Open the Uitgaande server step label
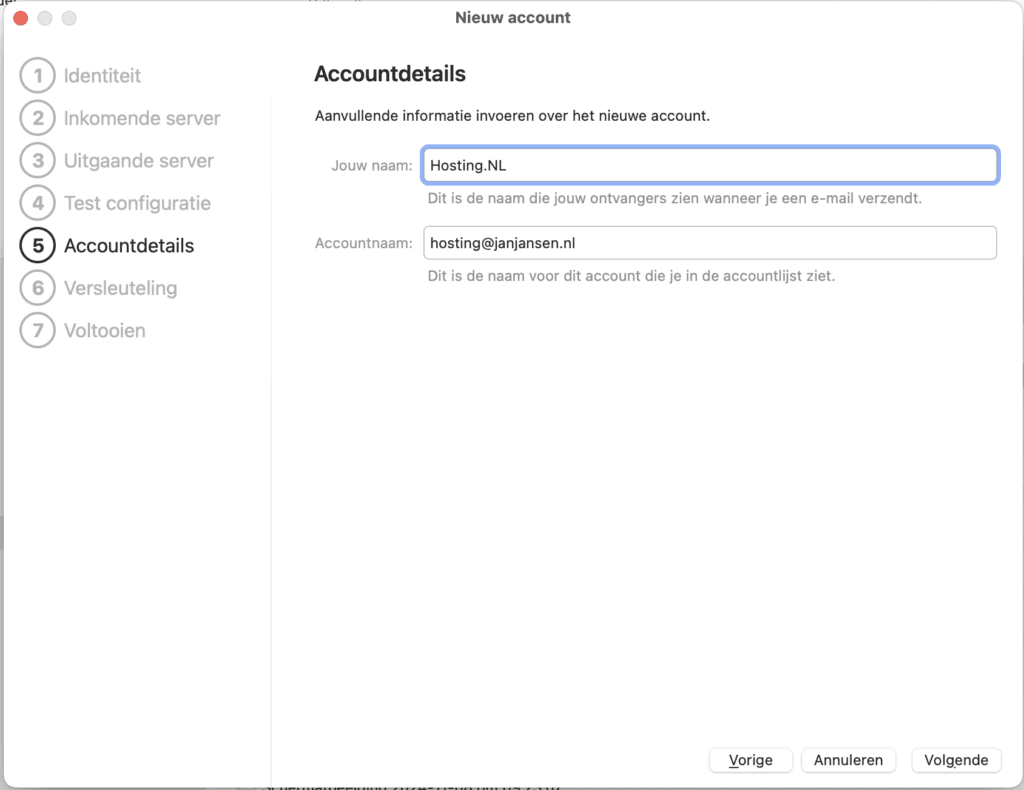Image resolution: width=1024 pixels, height=790 pixels. coord(139,161)
